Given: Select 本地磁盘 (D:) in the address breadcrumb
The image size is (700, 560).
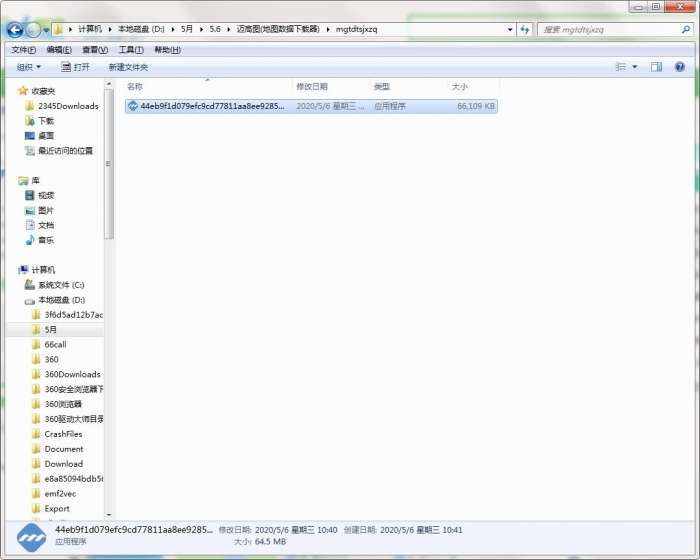Looking at the screenshot, I should point(141,29).
